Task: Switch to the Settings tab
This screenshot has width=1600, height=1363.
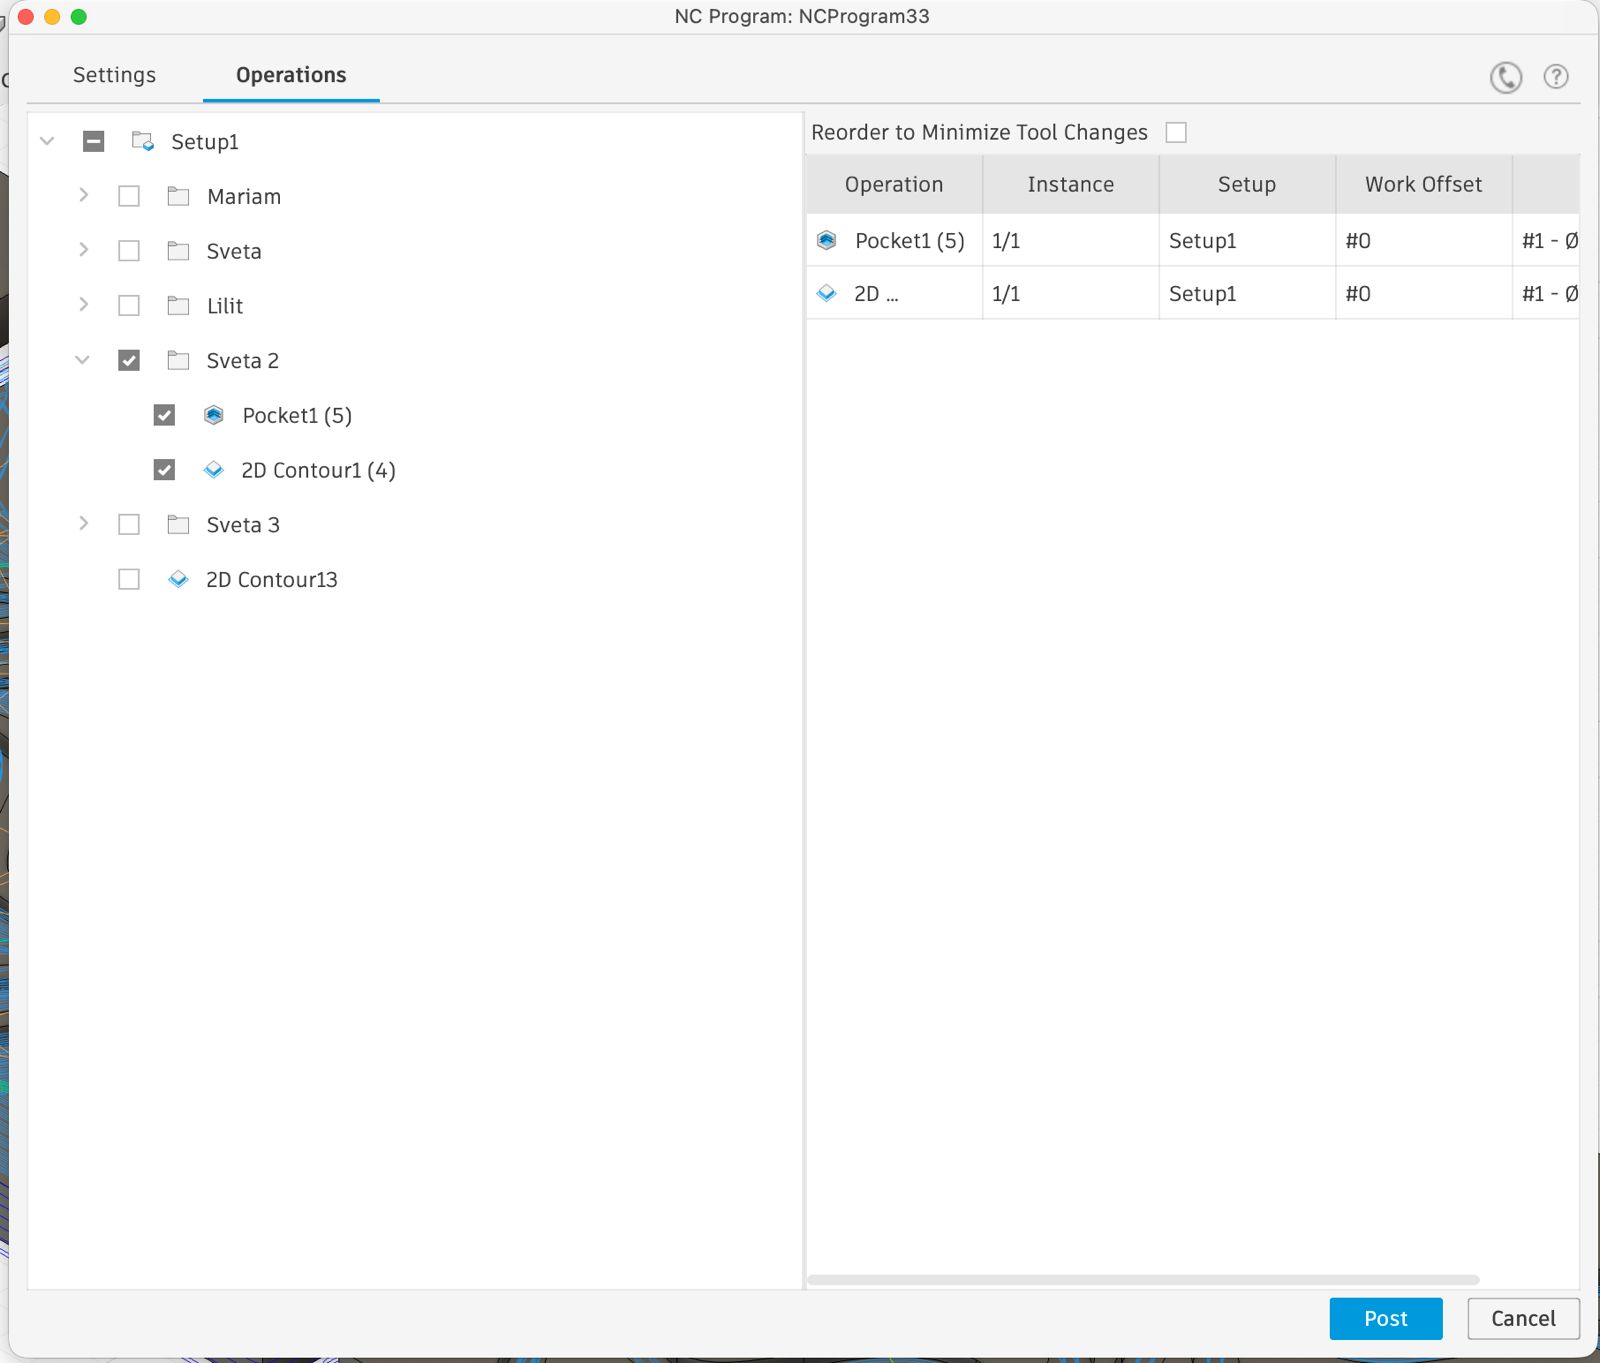Action: tap(114, 76)
